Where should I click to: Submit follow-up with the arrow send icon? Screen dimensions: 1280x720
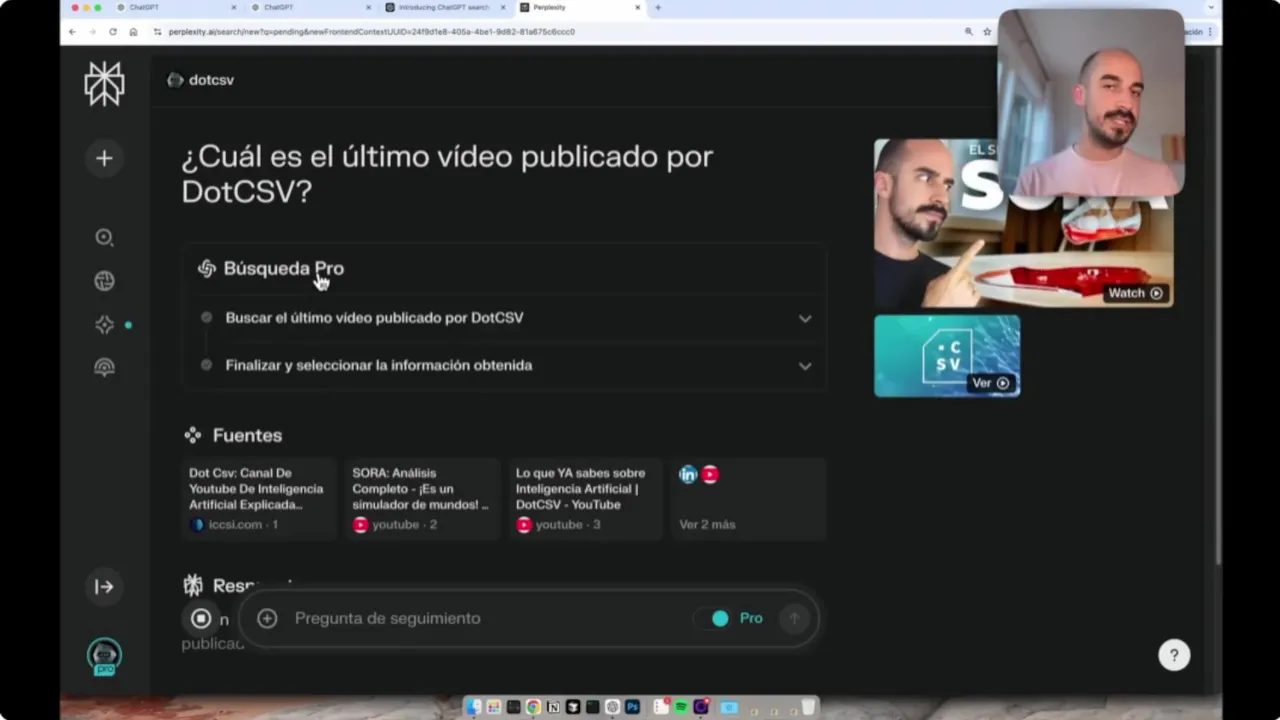pos(795,618)
